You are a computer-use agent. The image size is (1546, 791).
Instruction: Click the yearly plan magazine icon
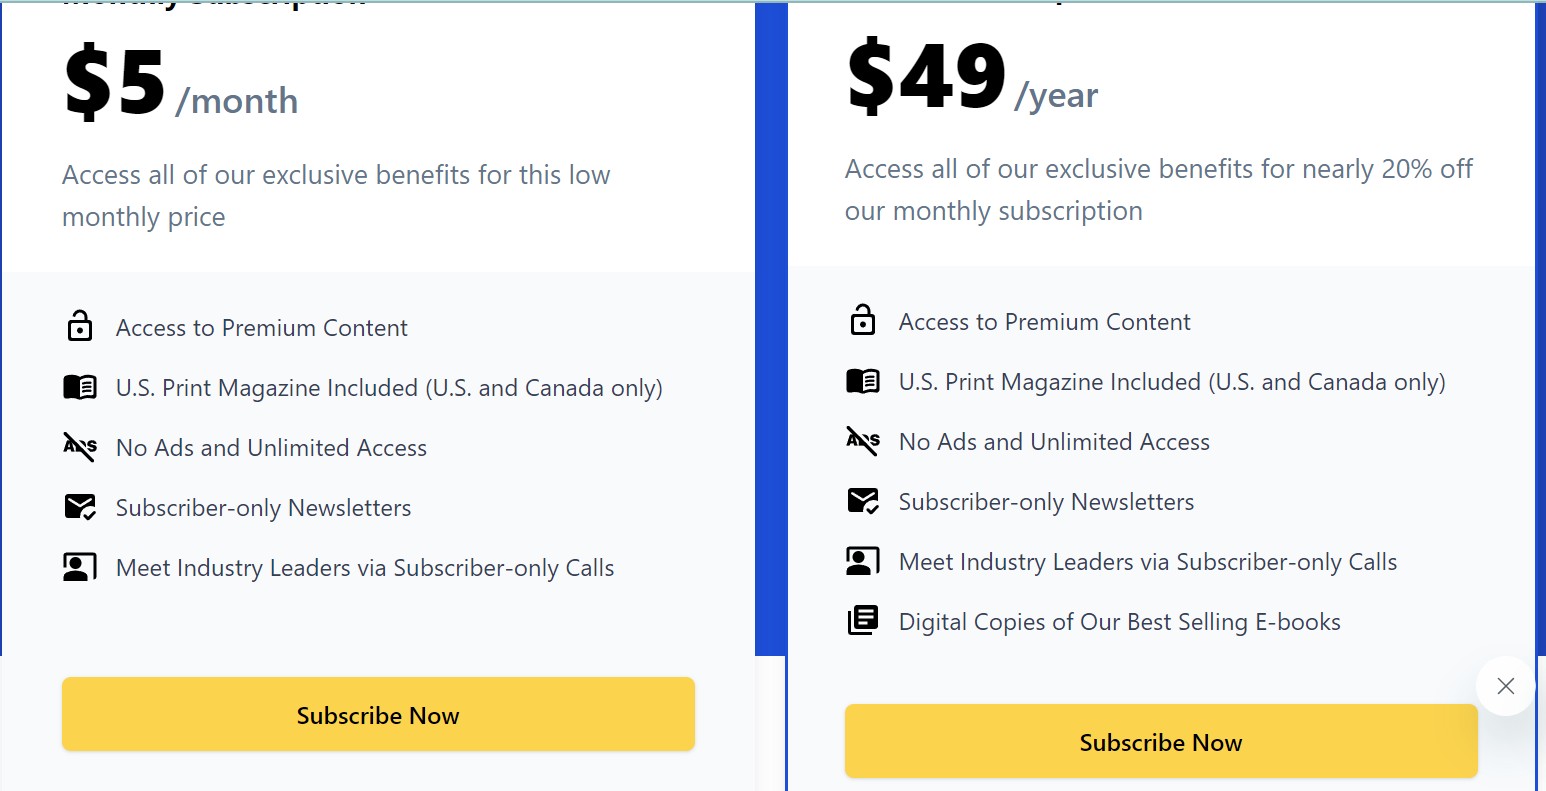point(863,381)
